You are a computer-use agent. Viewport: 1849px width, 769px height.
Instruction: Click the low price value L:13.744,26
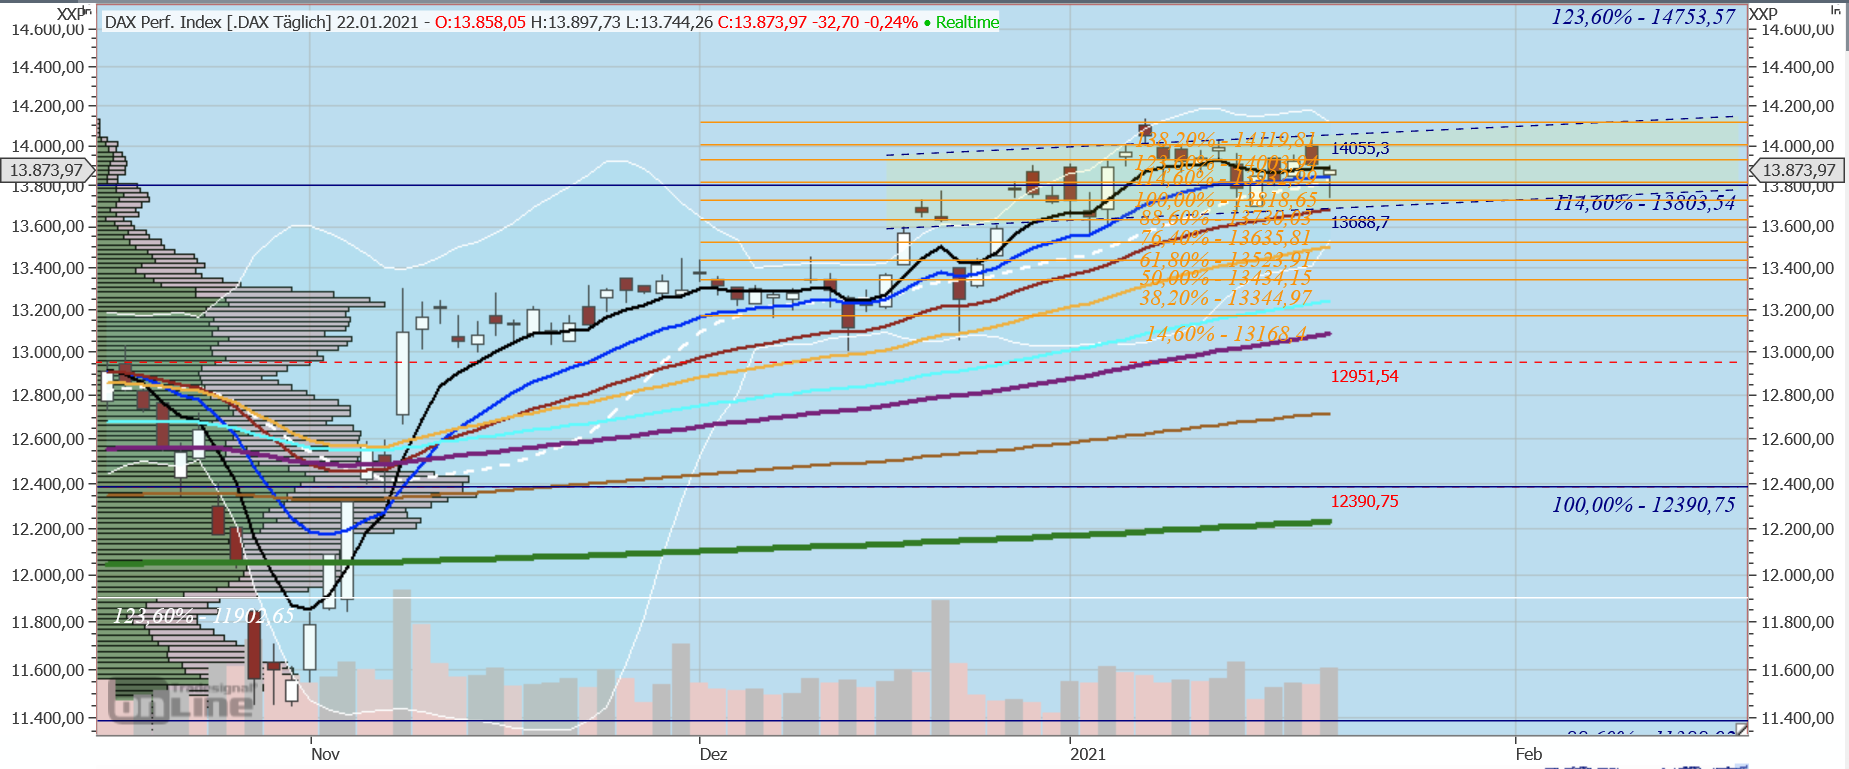pyautogui.click(x=669, y=22)
